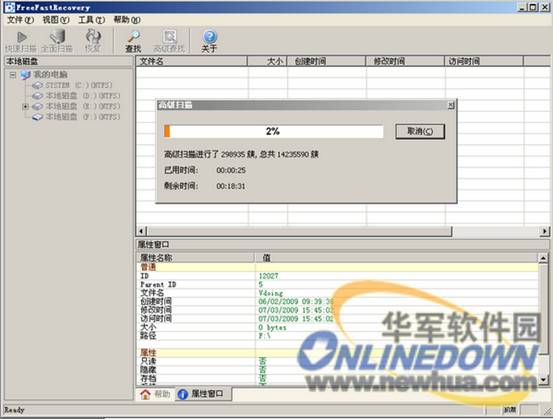553x419 pixels.
Task: Sort by the 创建时间 column header
Action: tap(327, 61)
